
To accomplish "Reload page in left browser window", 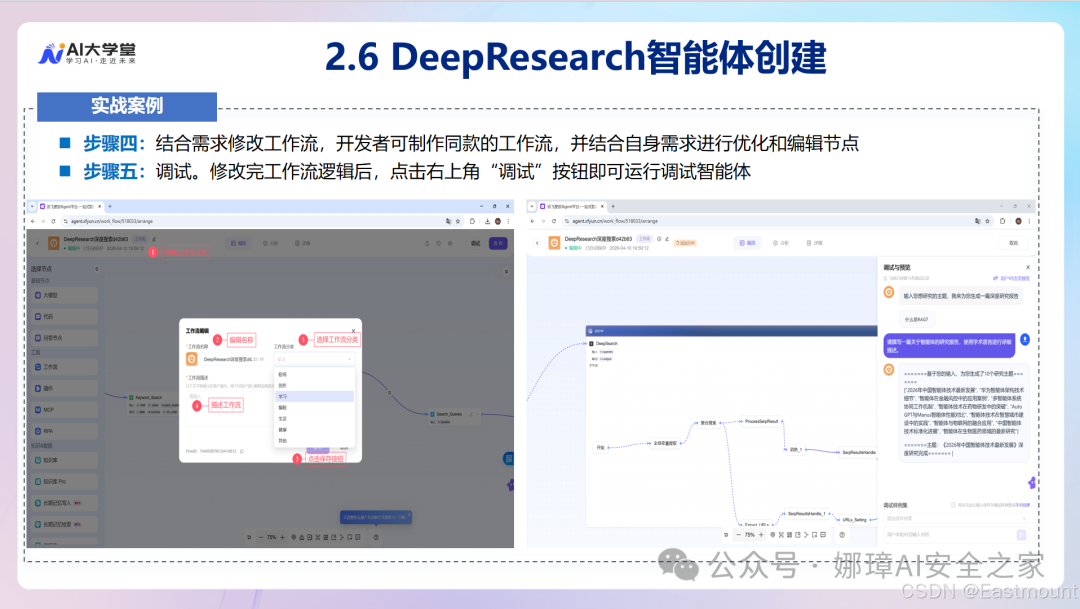I will pos(53,221).
